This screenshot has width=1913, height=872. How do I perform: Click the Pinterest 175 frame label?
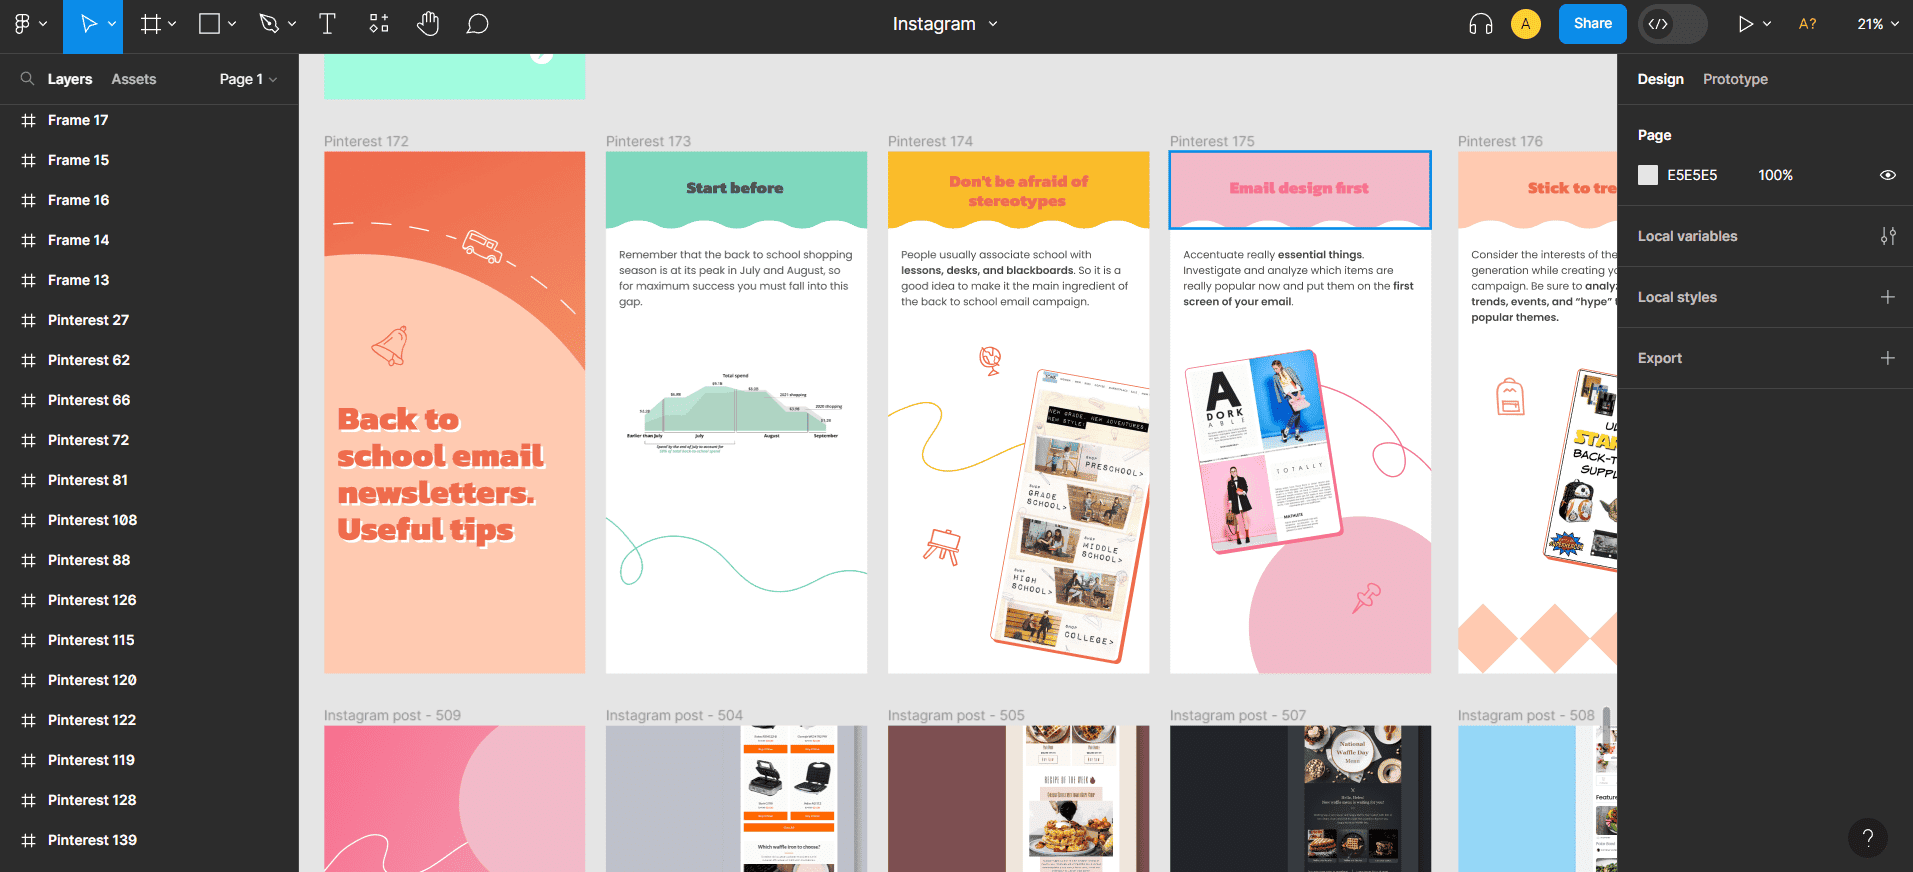coord(1212,141)
